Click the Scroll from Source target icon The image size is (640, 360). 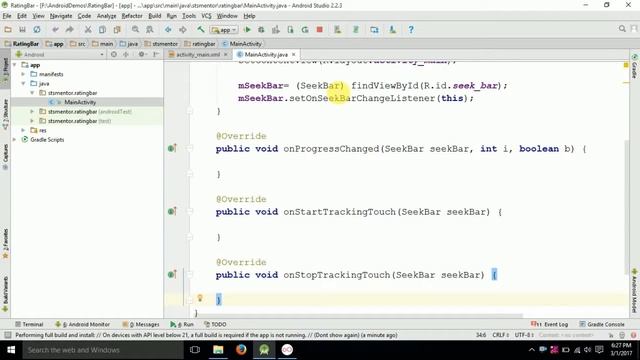tap(114, 54)
